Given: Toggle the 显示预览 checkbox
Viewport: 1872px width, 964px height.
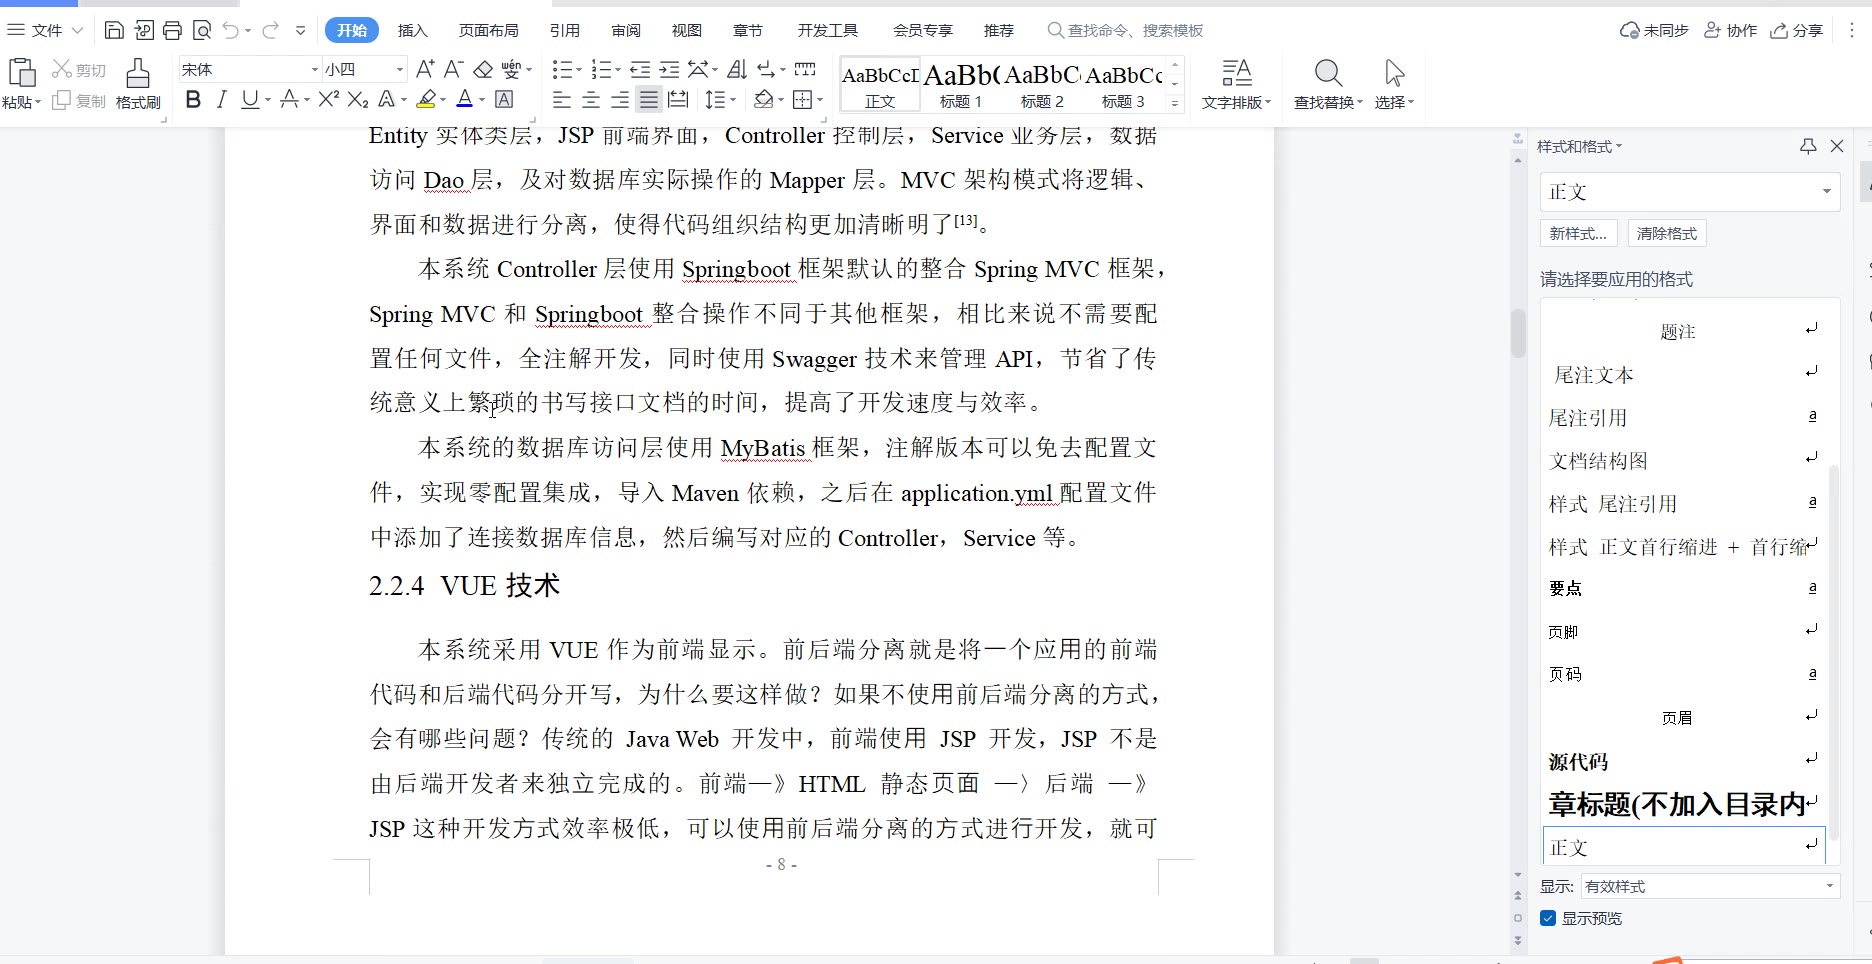Looking at the screenshot, I should point(1548,918).
